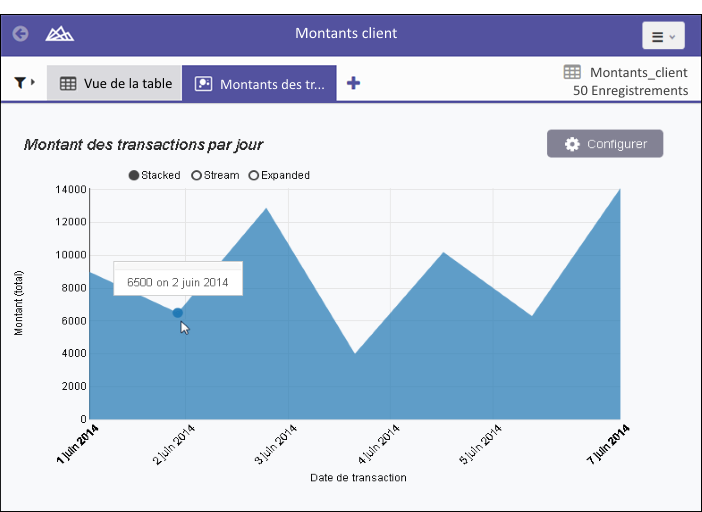The width and height of the screenshot is (702, 512).
Task: Click the chart icon in Montants tab
Action: pyautogui.click(x=203, y=84)
